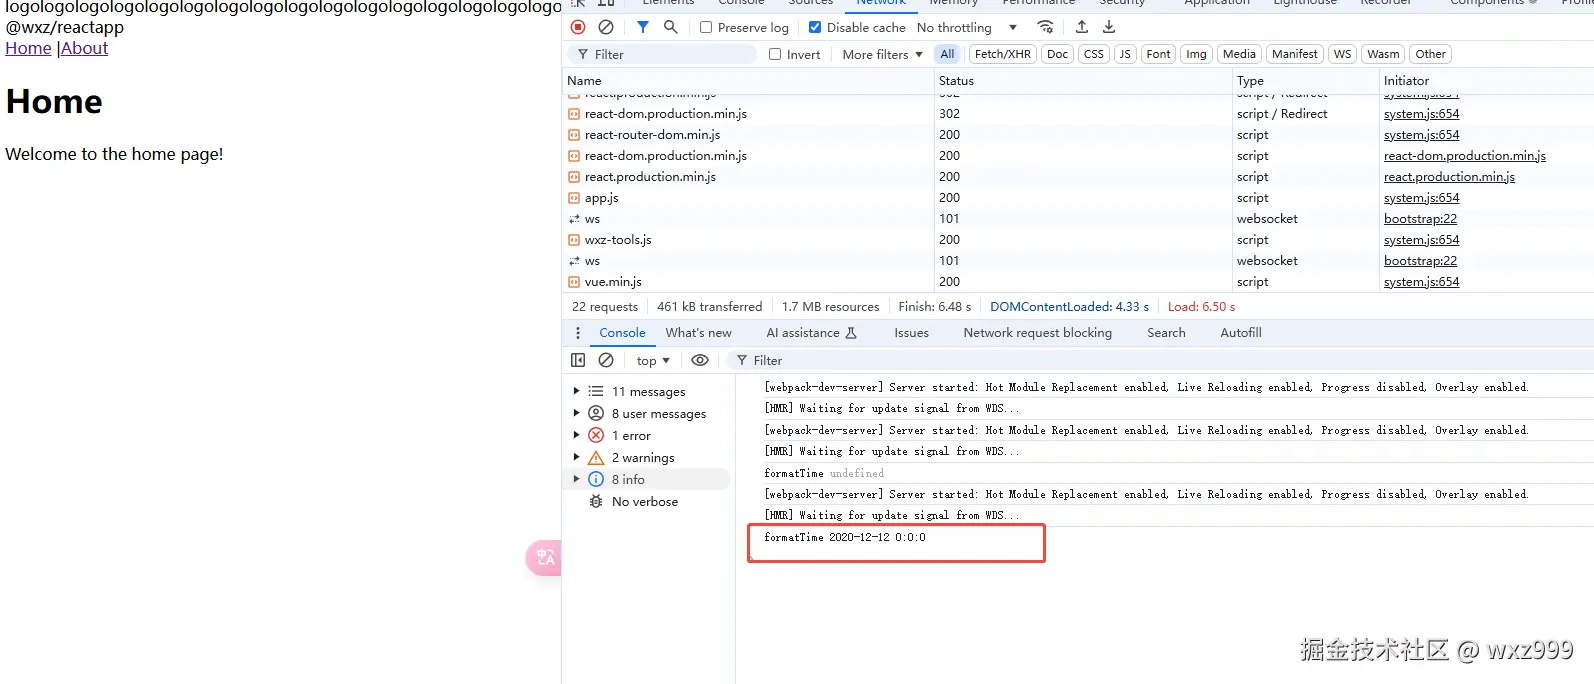Sort by the Initiator column header
The height and width of the screenshot is (684, 1594).
tap(1486, 80)
